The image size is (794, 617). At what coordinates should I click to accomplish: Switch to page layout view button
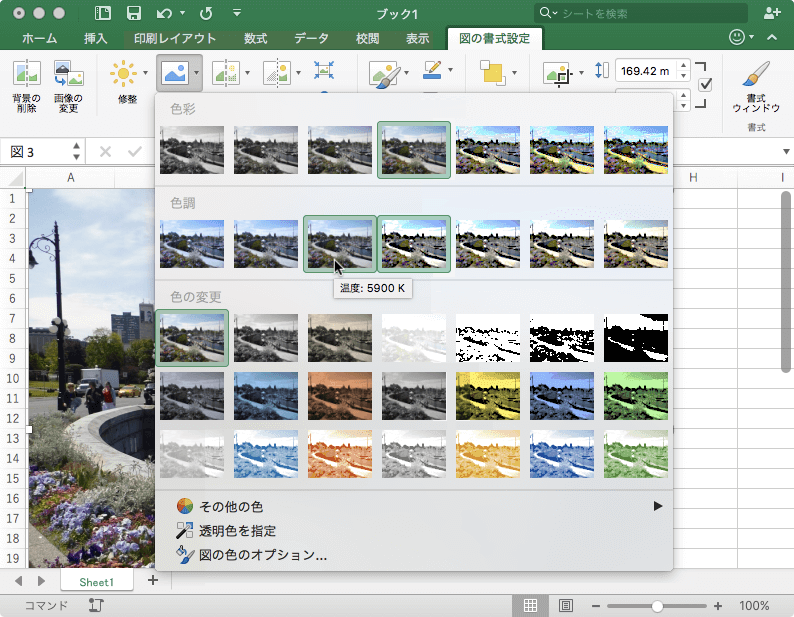coord(565,606)
